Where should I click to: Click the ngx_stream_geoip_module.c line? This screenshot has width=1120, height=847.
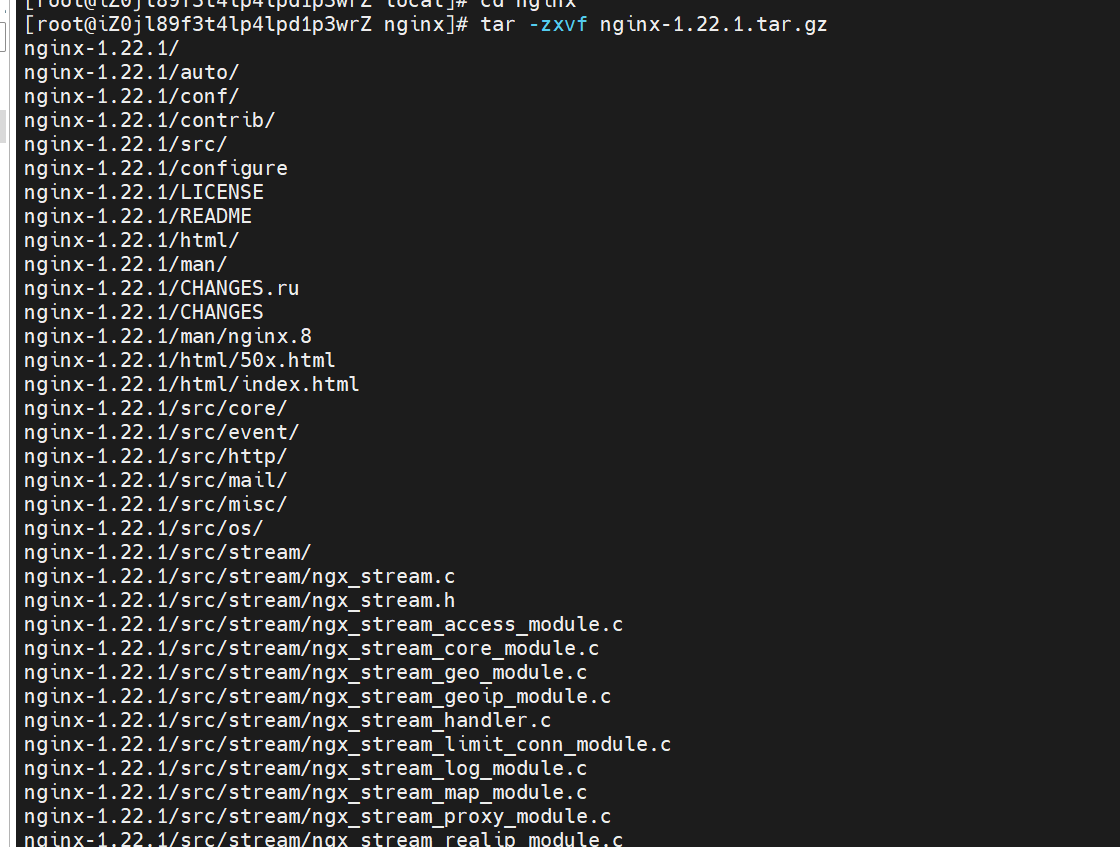318,696
